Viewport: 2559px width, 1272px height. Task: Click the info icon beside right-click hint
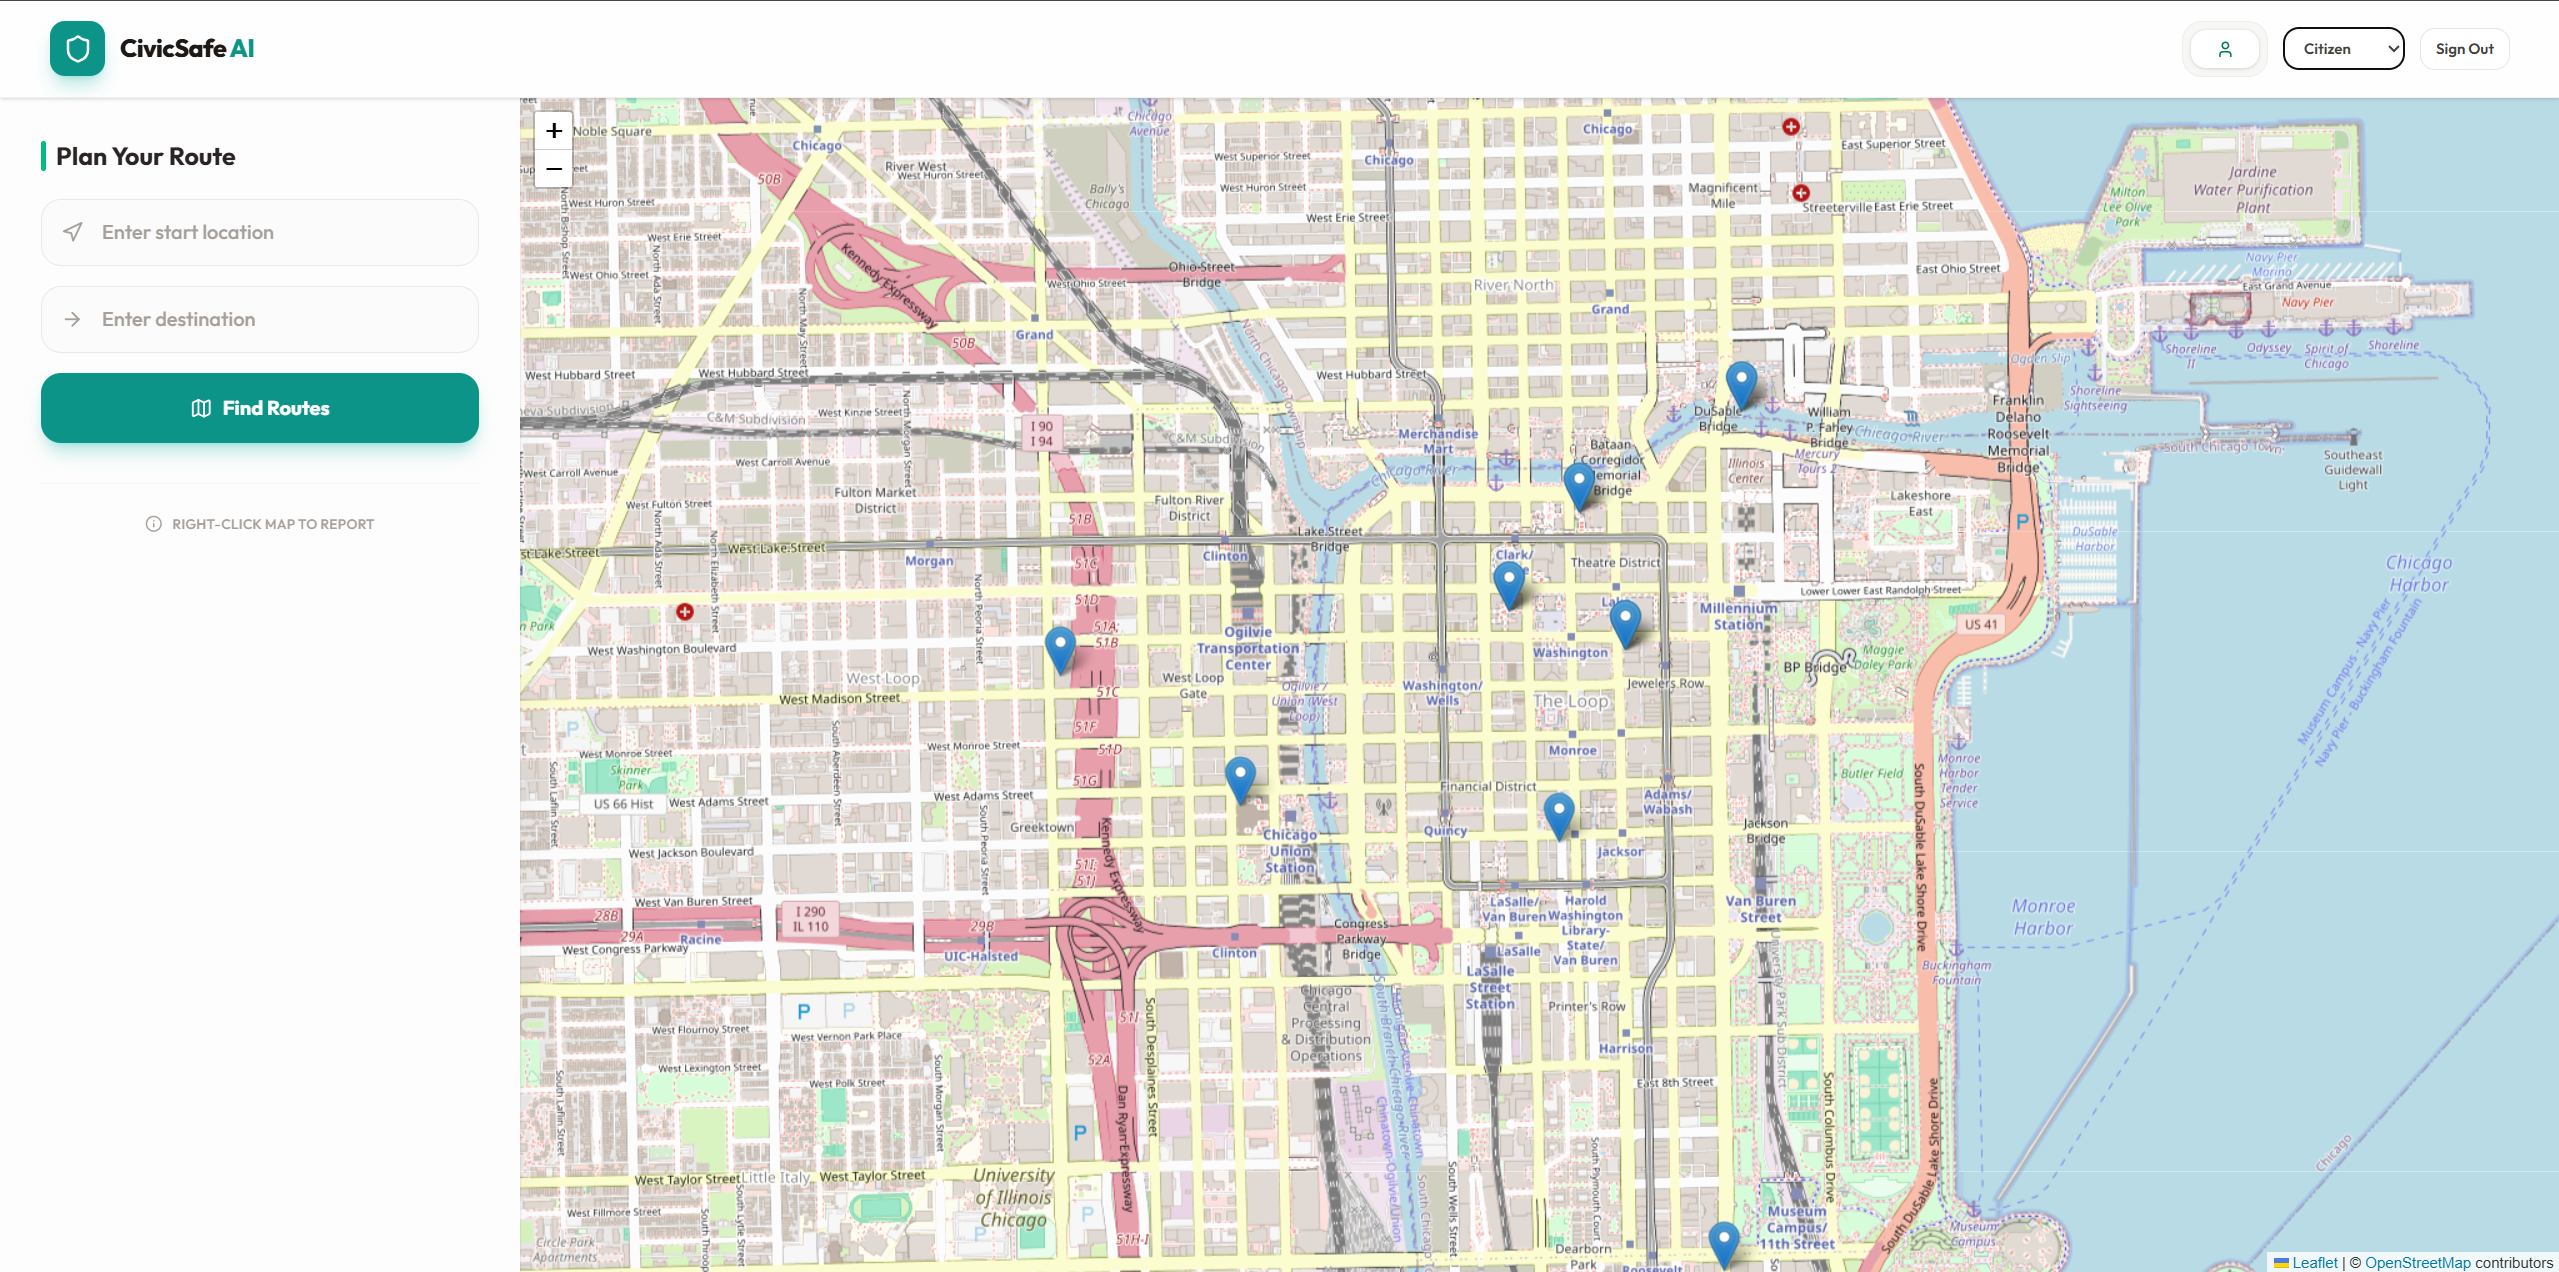(x=153, y=524)
